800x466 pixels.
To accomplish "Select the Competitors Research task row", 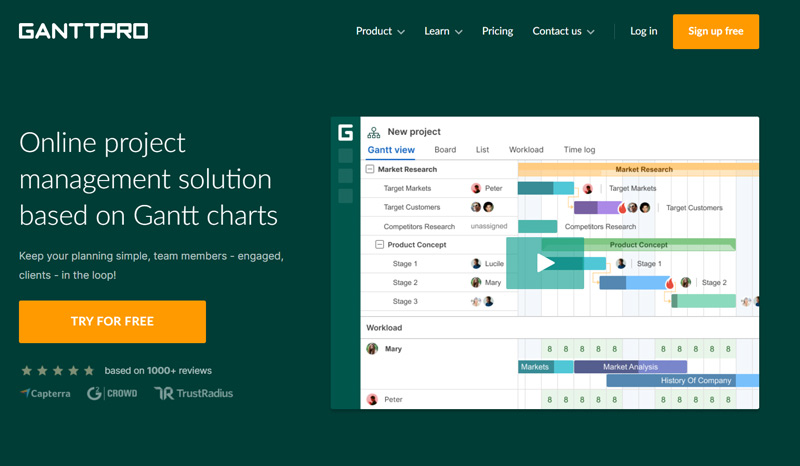I will (x=439, y=226).
